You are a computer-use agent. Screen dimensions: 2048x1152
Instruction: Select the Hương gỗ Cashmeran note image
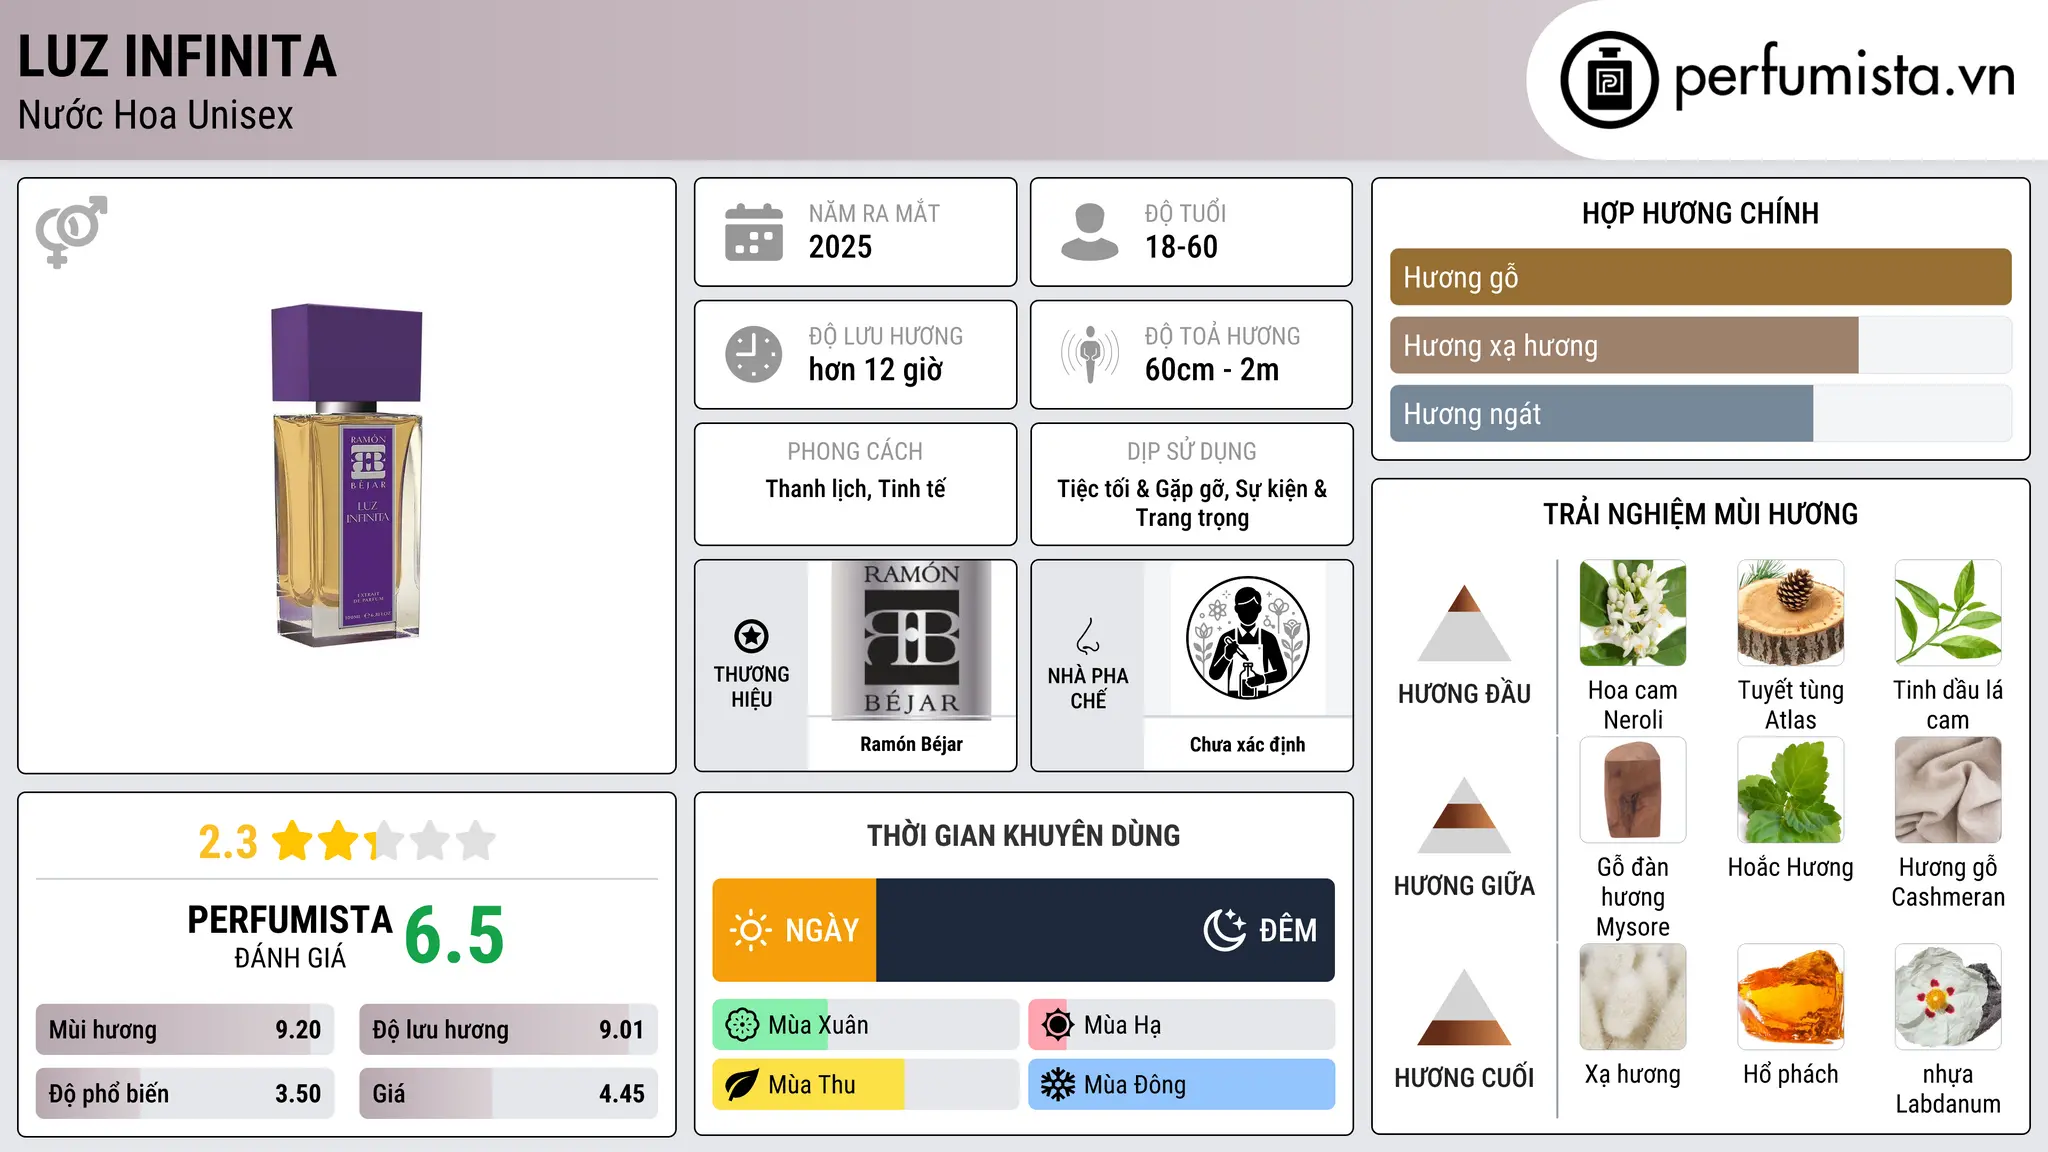click(x=1948, y=790)
